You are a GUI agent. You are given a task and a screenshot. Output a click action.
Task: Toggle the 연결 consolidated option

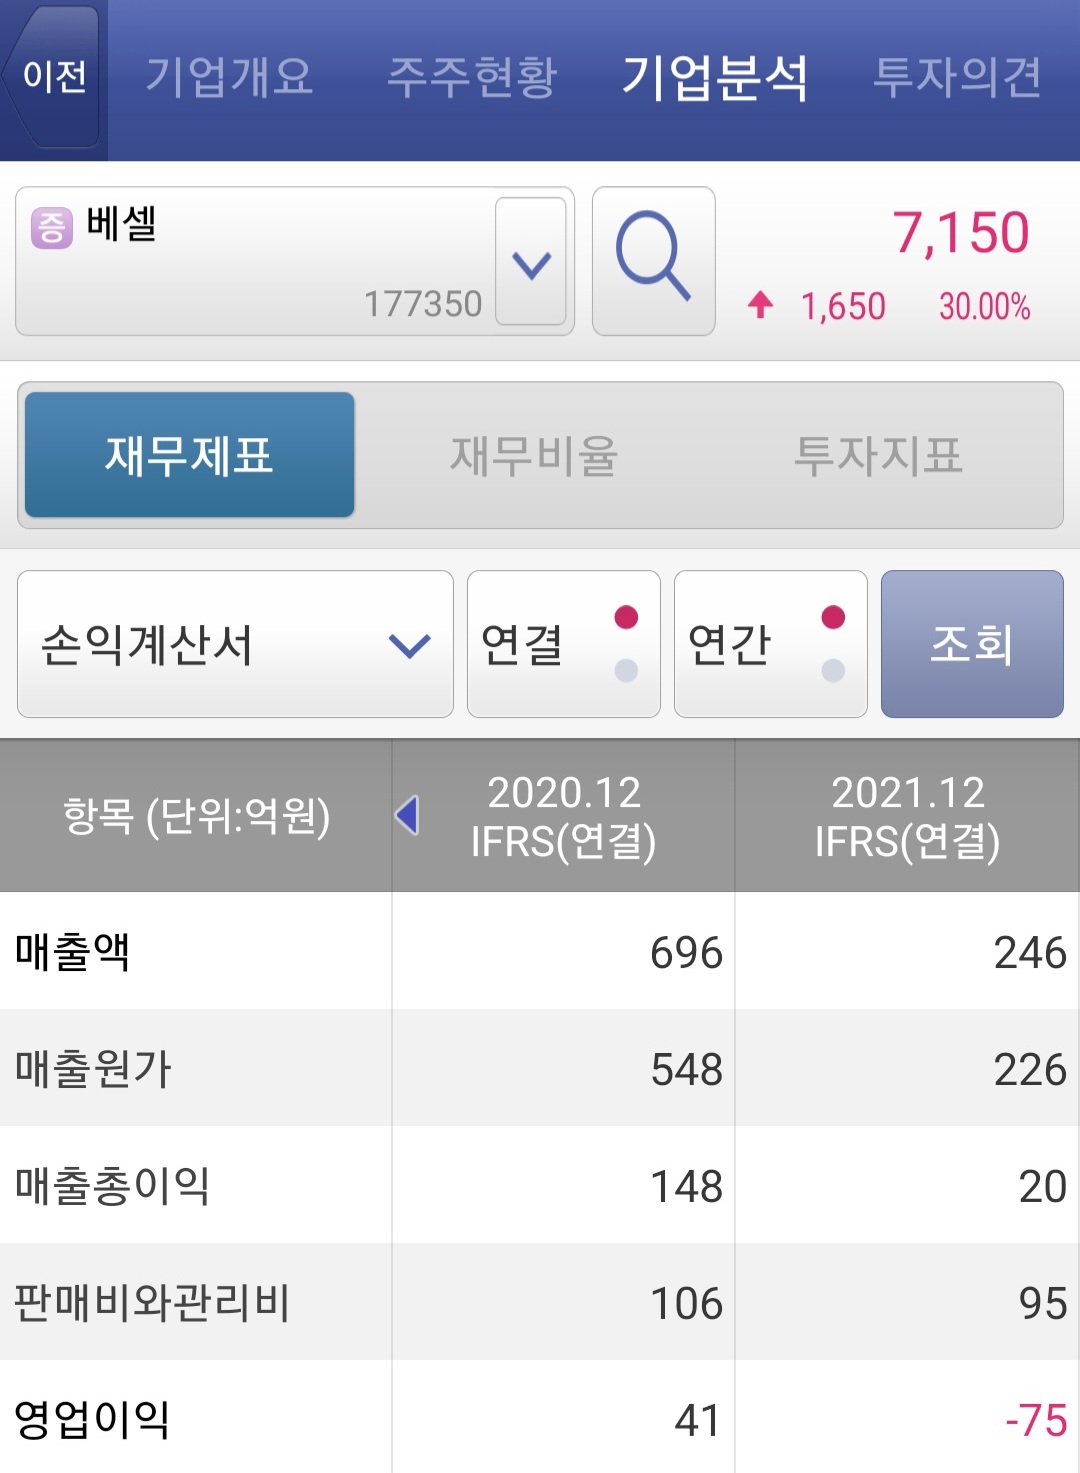563,644
